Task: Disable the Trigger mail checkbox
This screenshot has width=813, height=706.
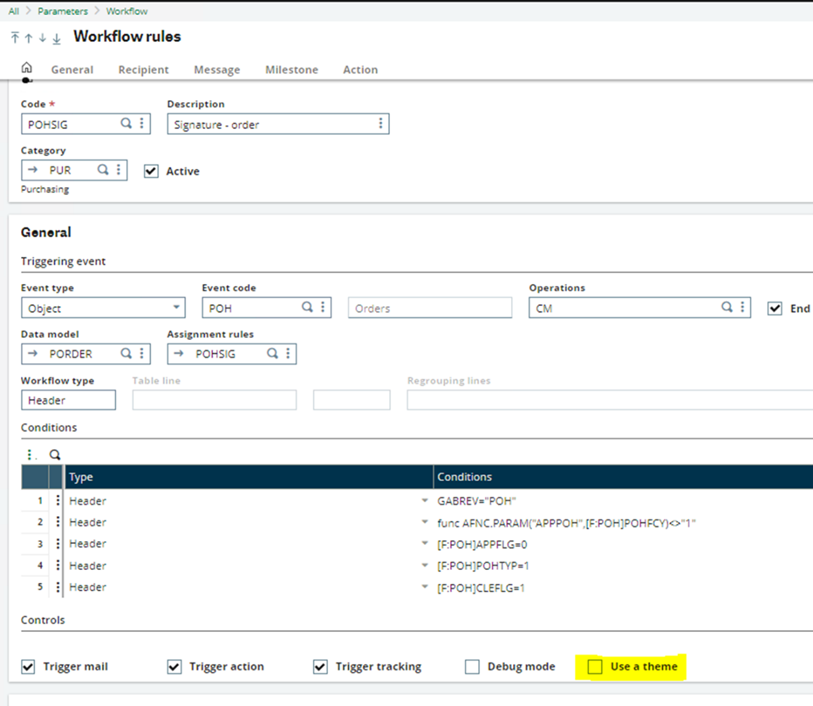Action: point(28,667)
